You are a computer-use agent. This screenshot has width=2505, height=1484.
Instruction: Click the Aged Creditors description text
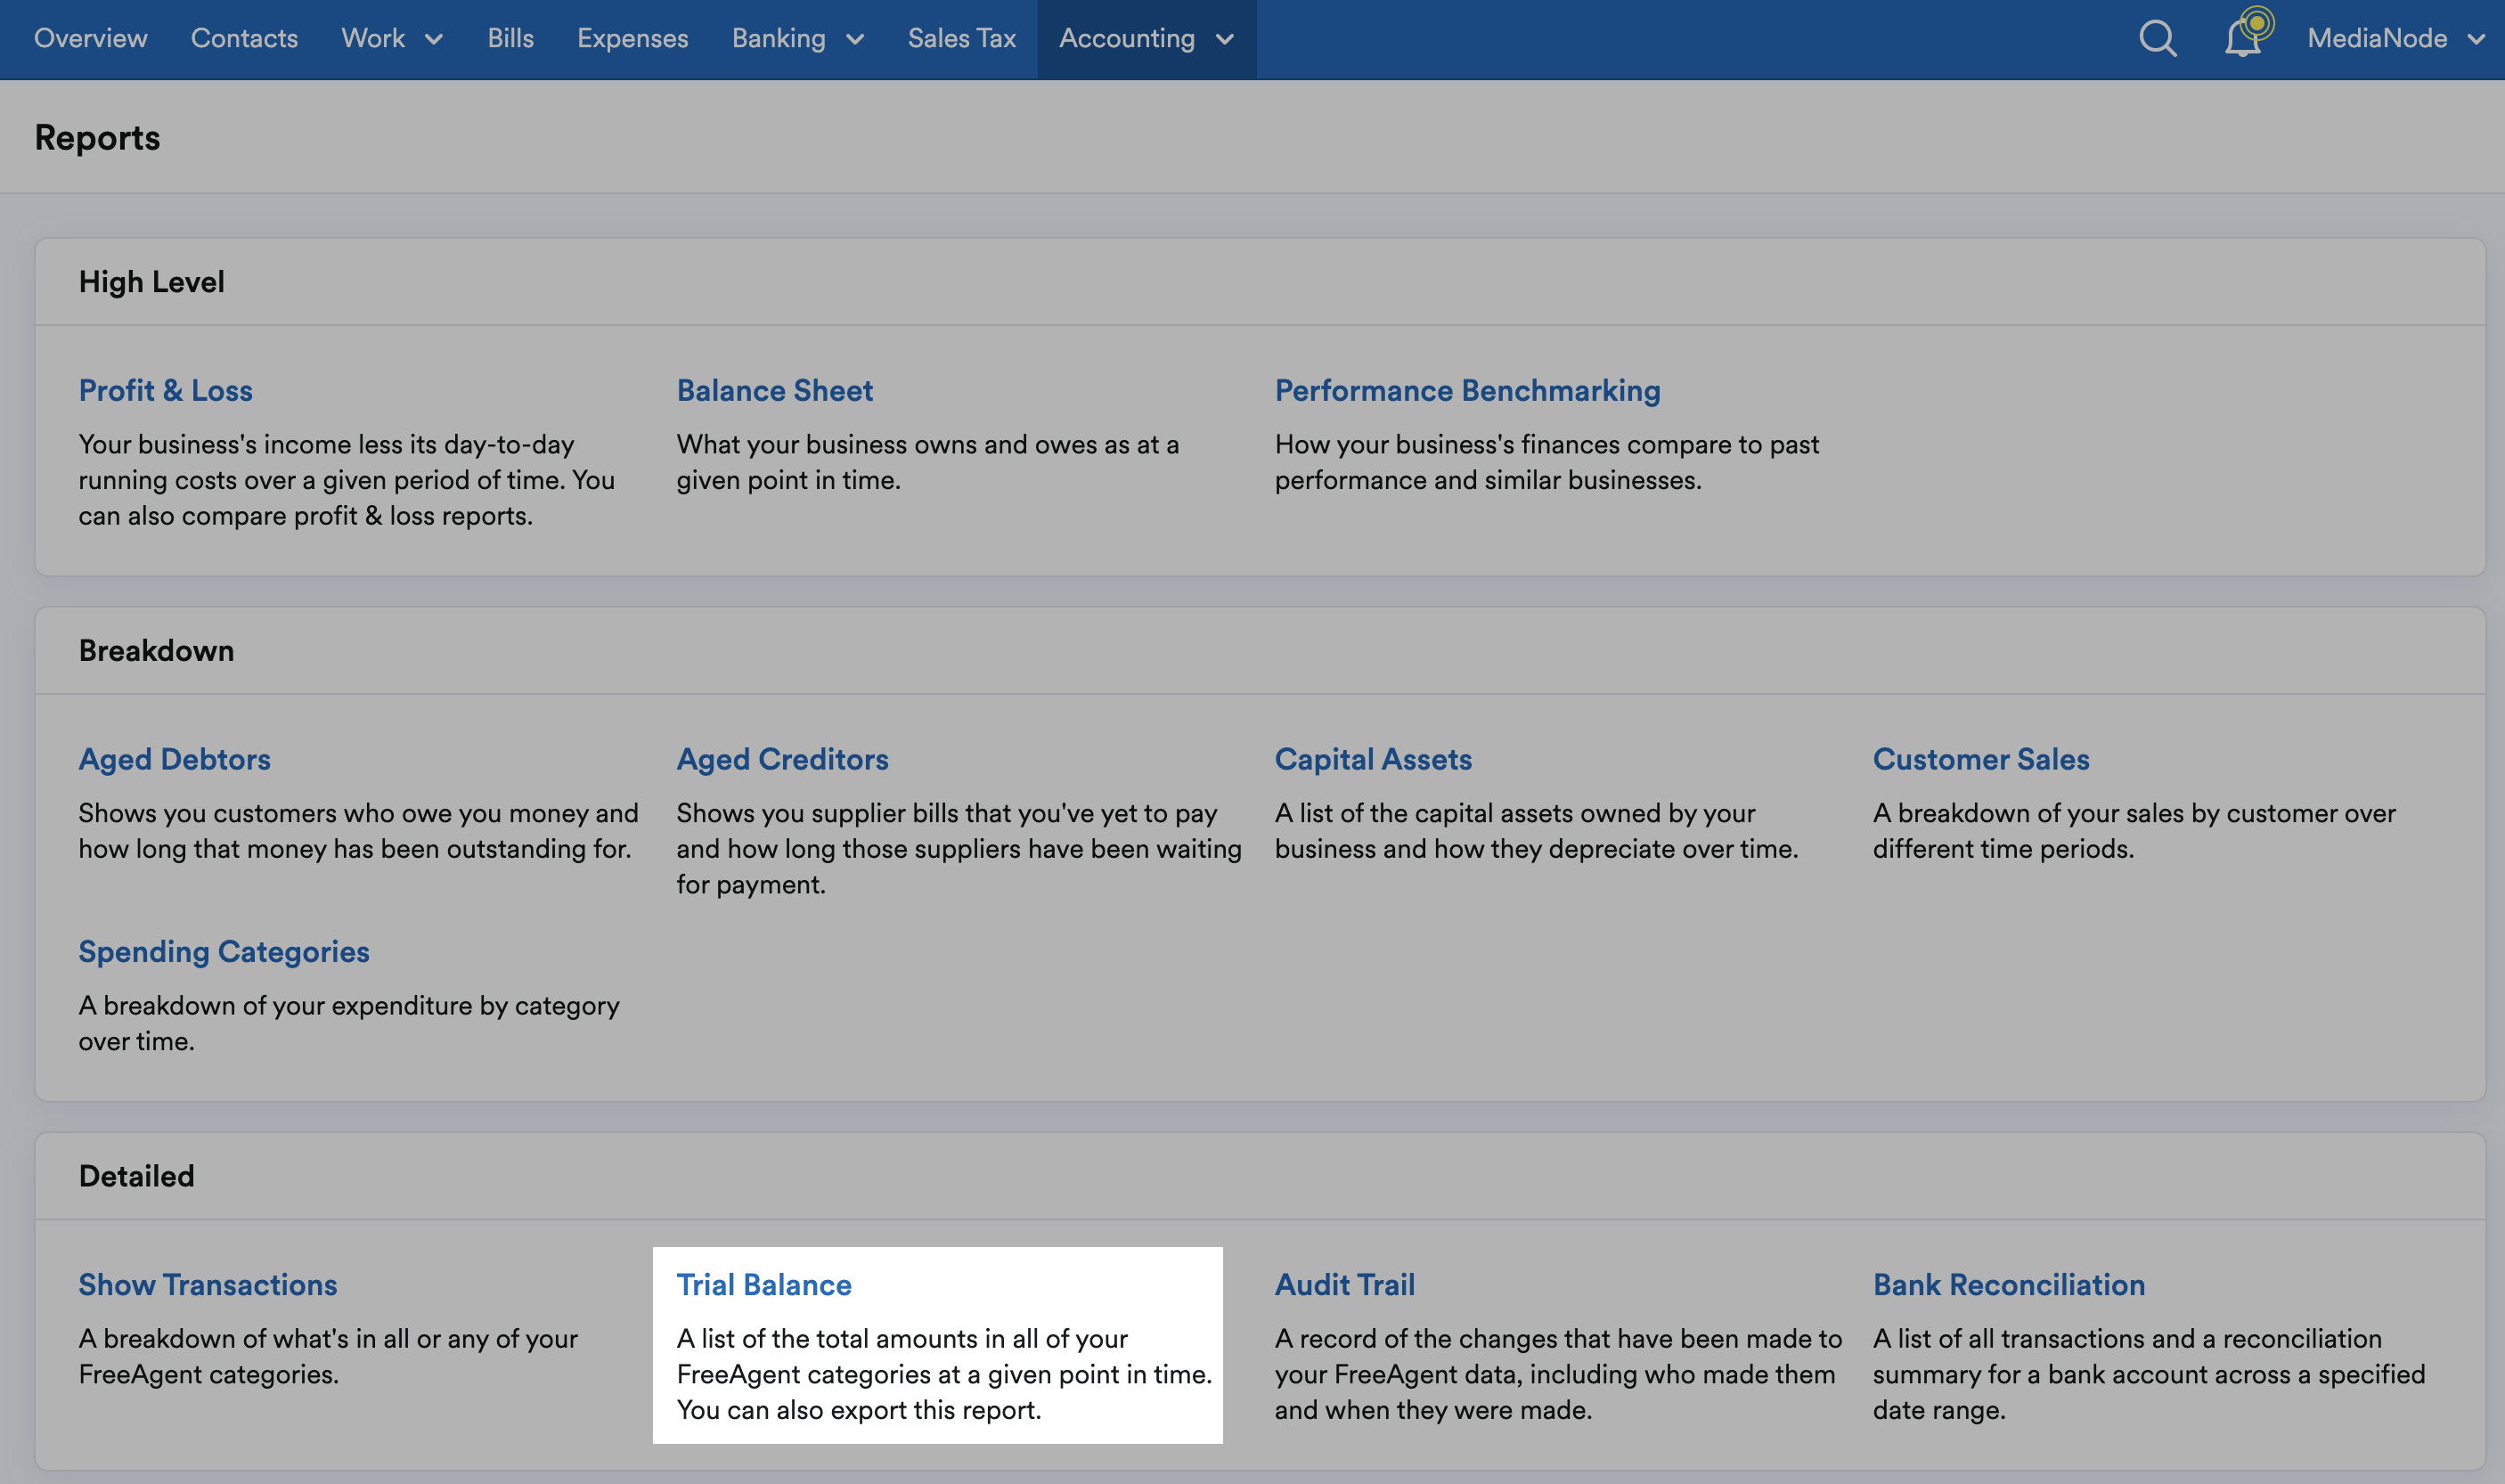959,849
